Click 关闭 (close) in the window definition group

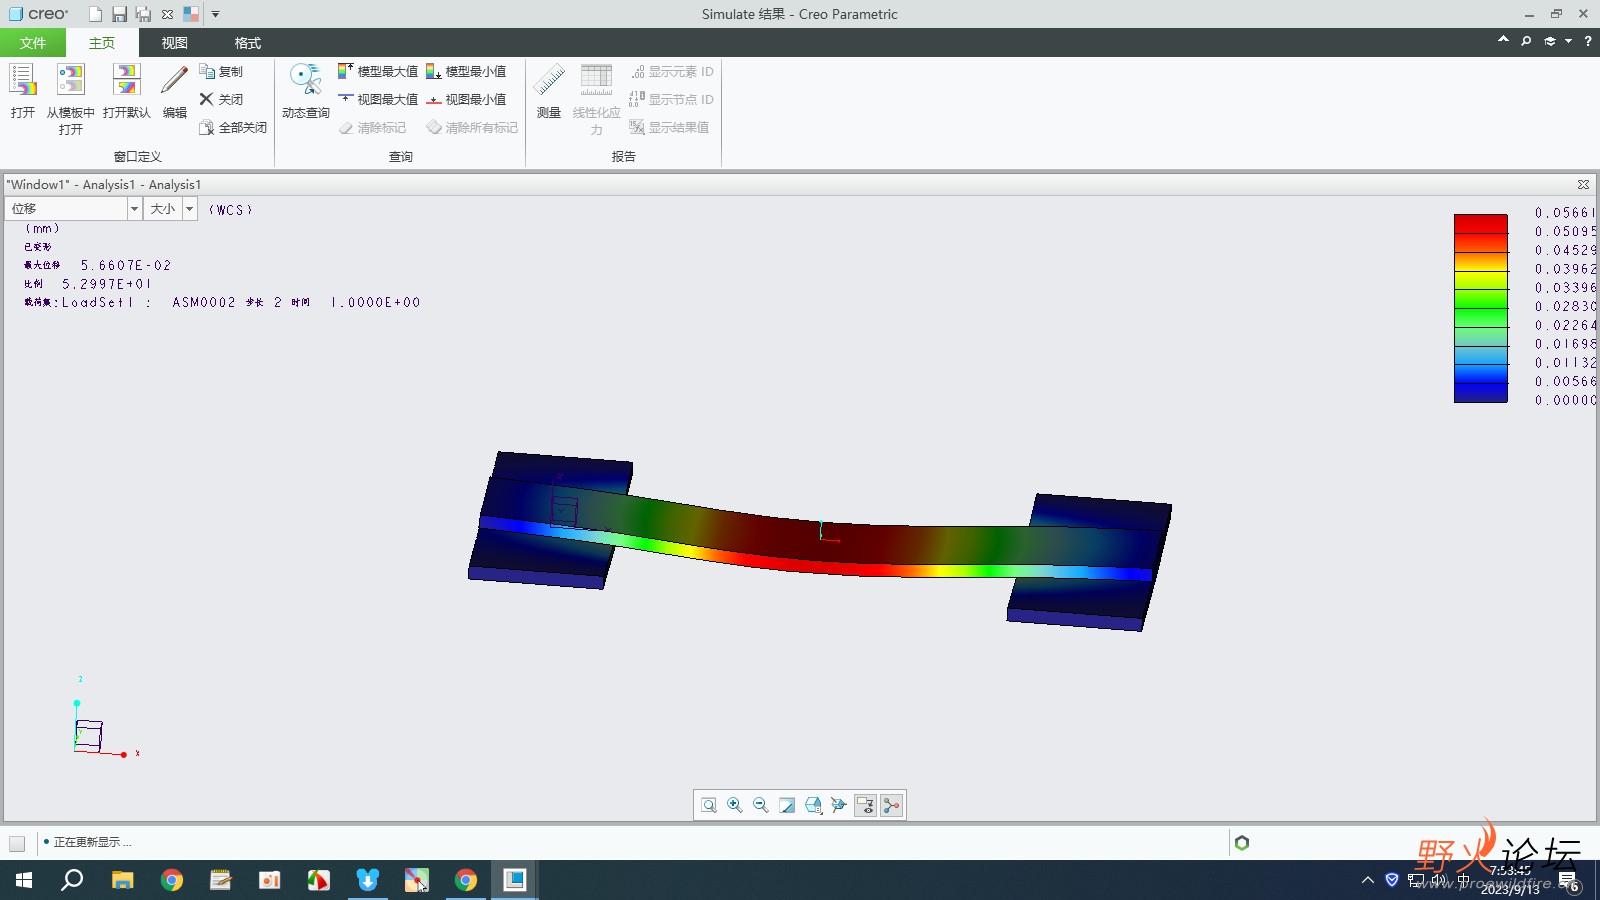click(221, 99)
